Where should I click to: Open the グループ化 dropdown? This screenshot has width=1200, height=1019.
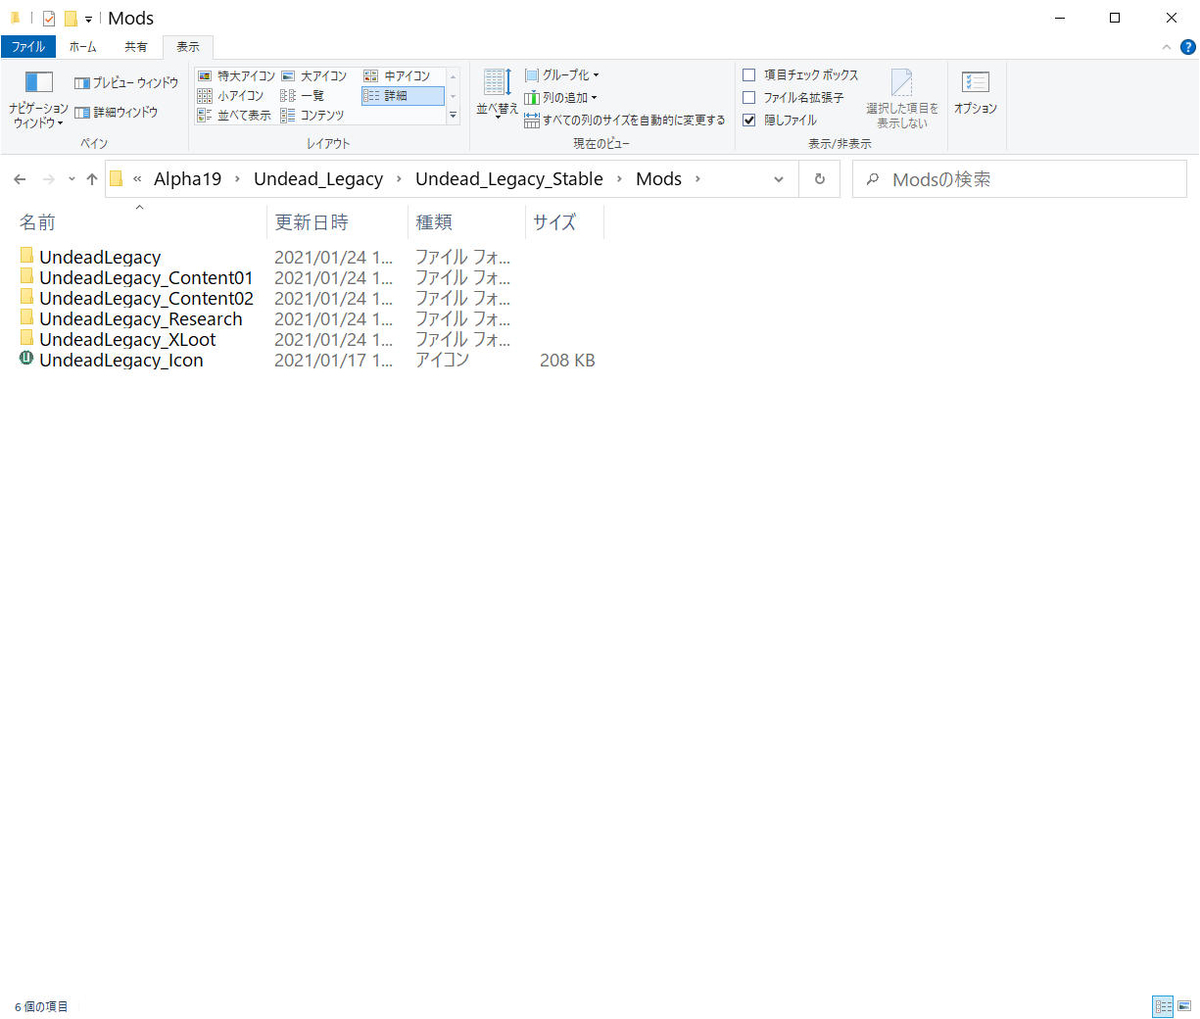click(562, 75)
